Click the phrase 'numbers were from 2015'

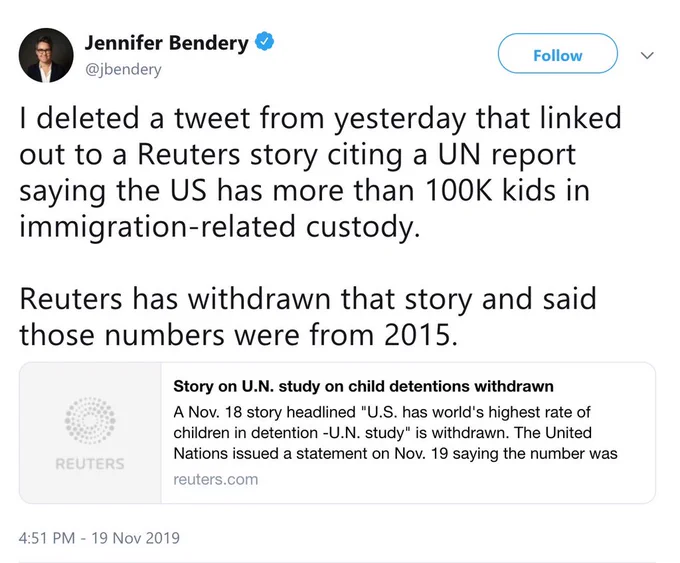(281, 335)
